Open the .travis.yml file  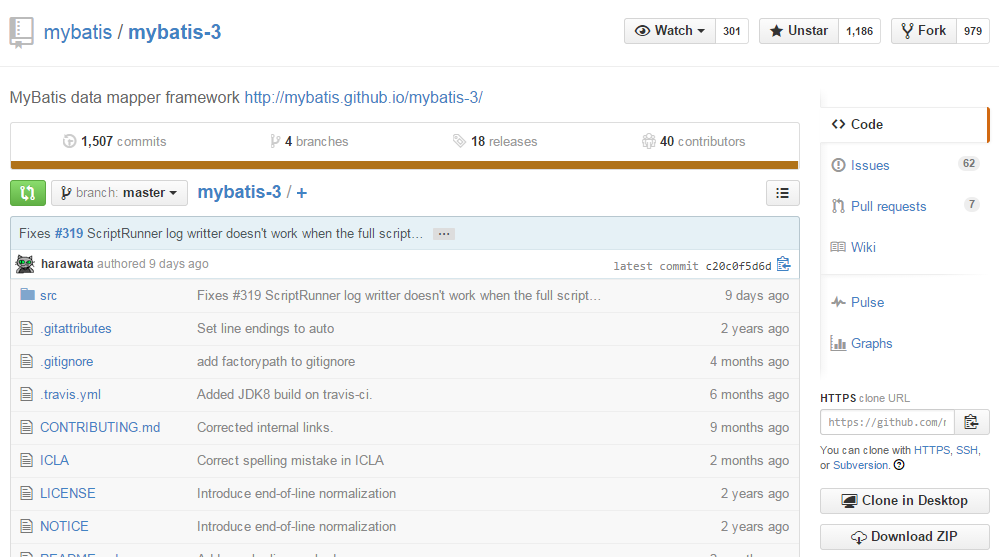(70, 394)
